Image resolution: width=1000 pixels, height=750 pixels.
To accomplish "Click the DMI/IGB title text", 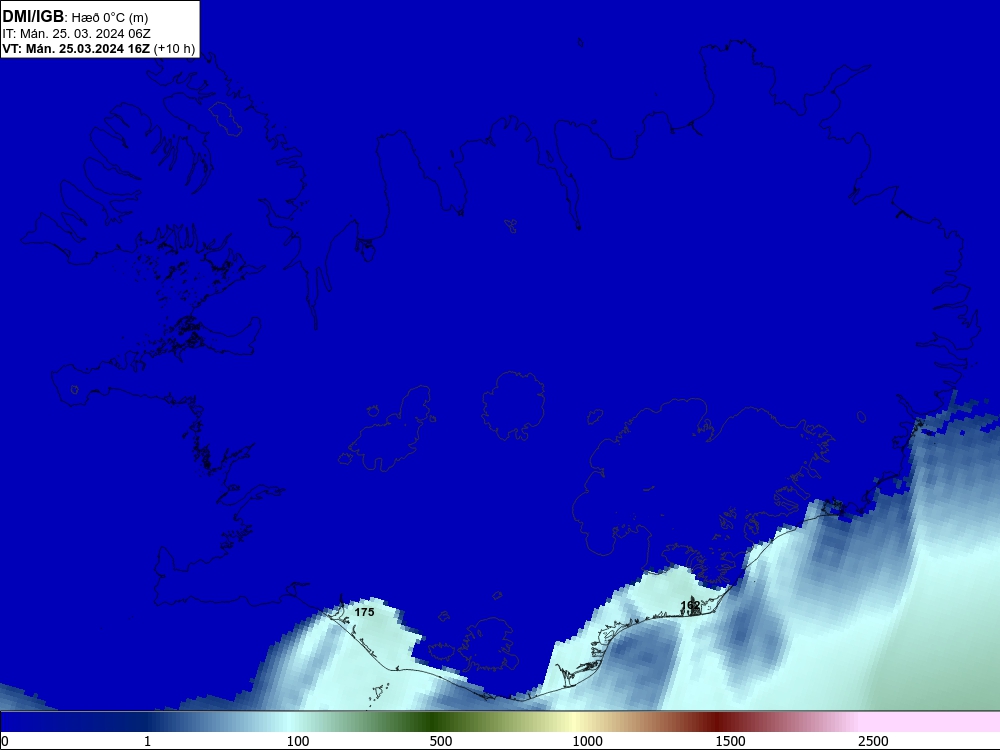I will click(x=33, y=17).
